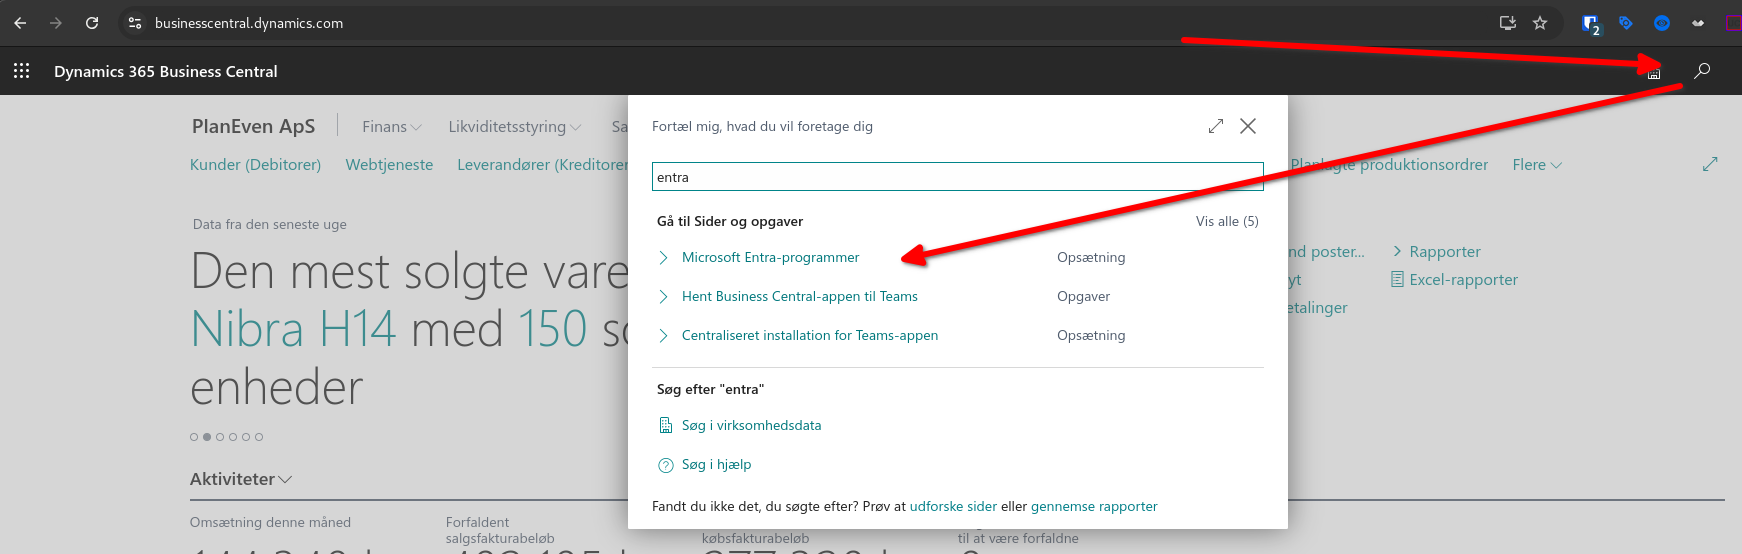The height and width of the screenshot is (554, 1742).
Task: Select Søg i virksomhedsdata
Action: [x=751, y=425]
